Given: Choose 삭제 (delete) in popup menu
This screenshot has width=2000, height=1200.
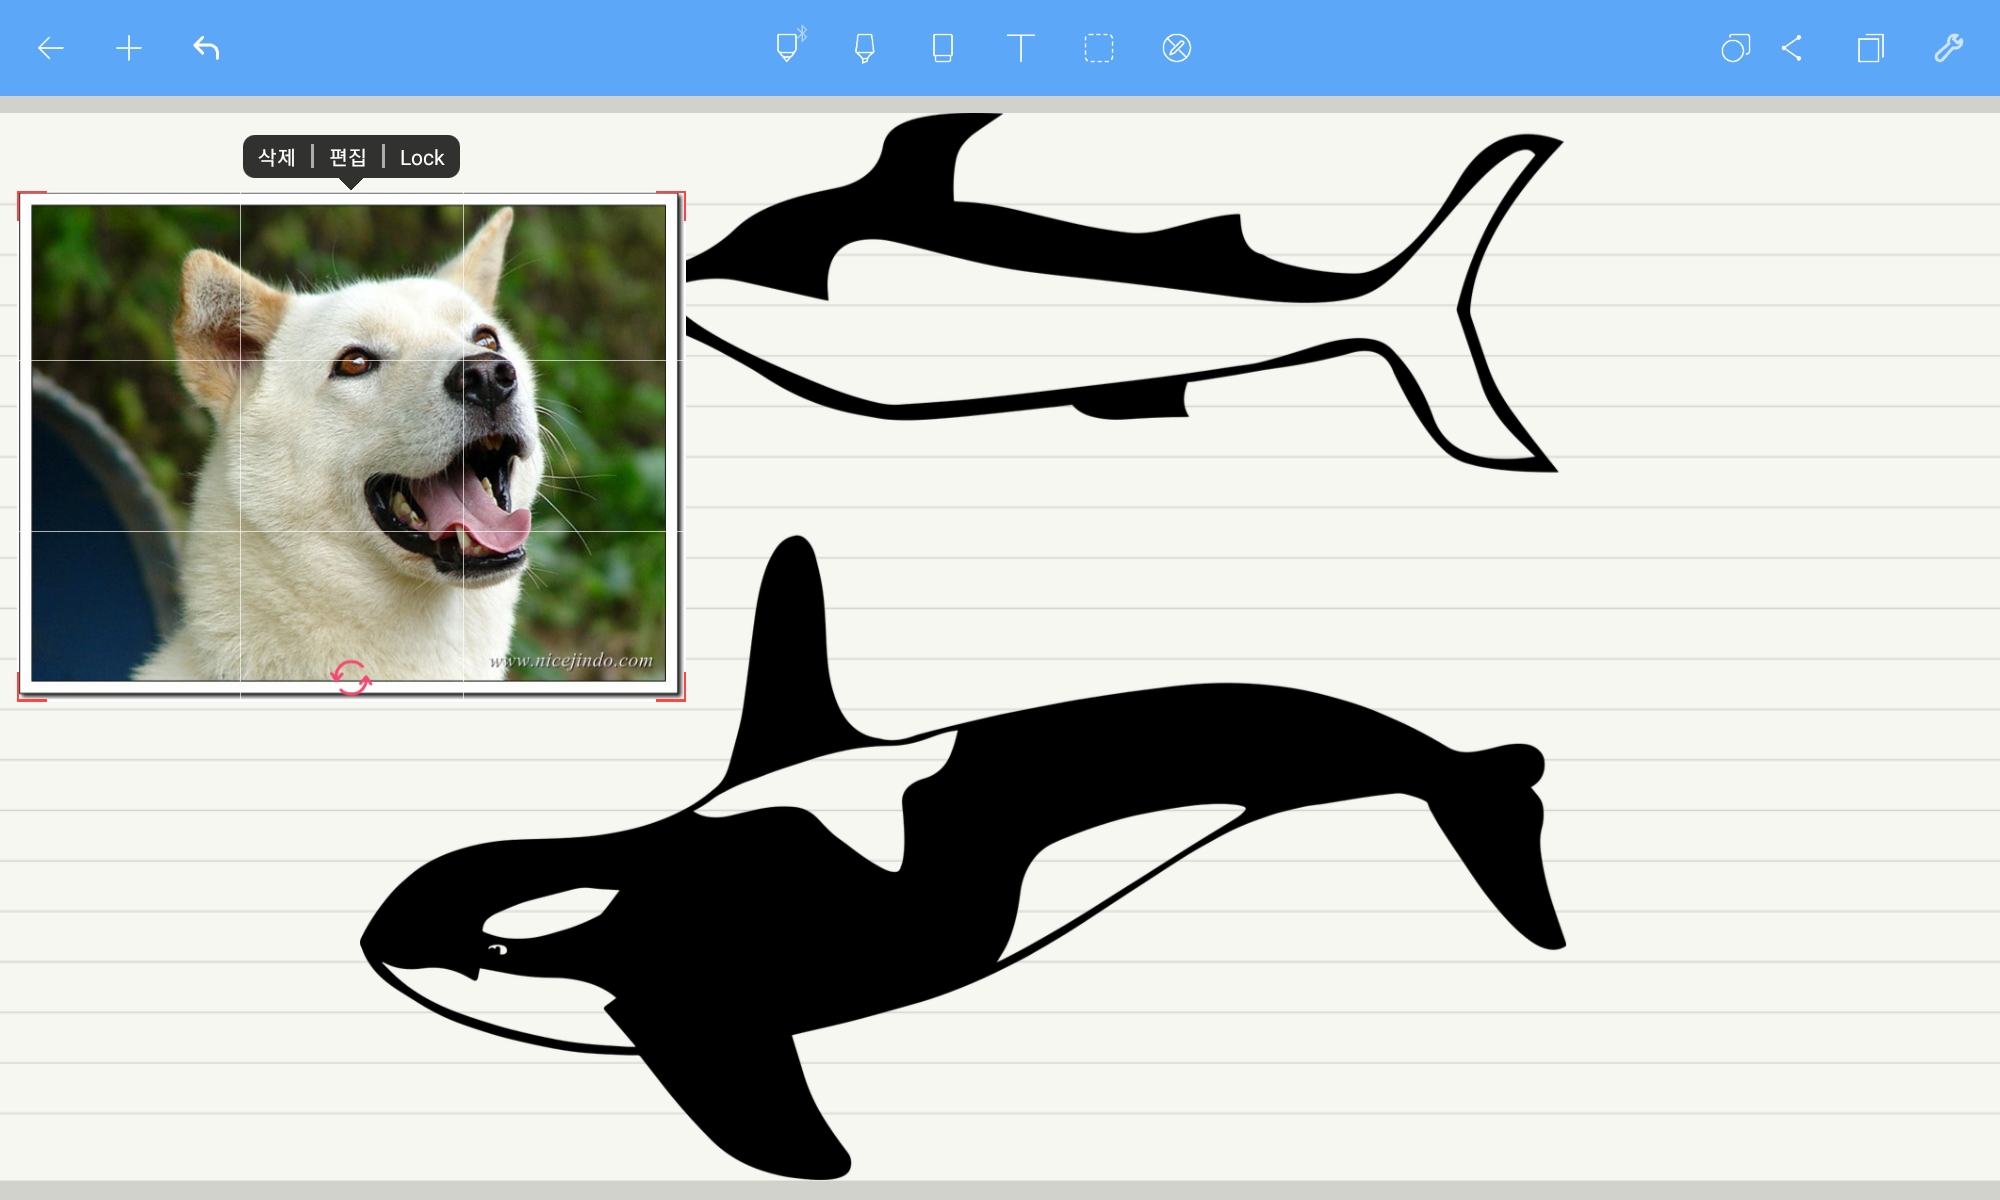Looking at the screenshot, I should coord(277,157).
